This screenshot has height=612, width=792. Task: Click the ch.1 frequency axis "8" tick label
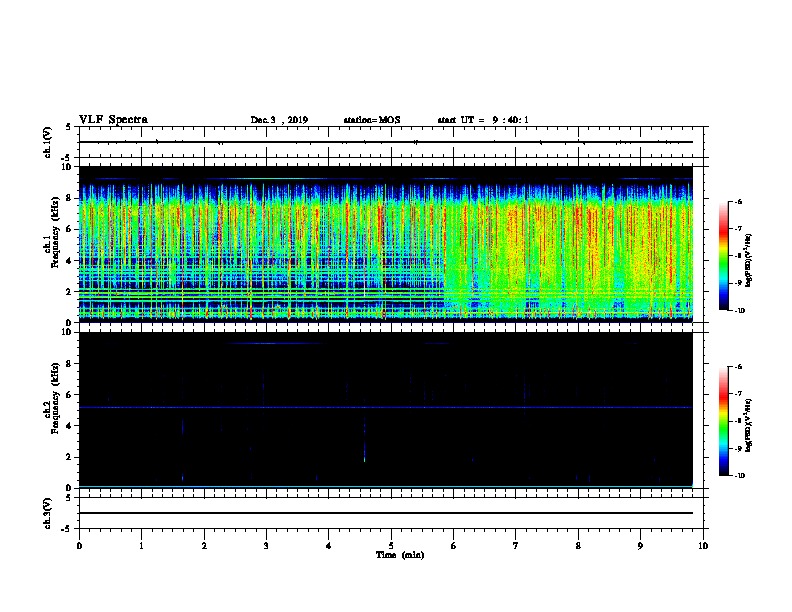[69, 198]
